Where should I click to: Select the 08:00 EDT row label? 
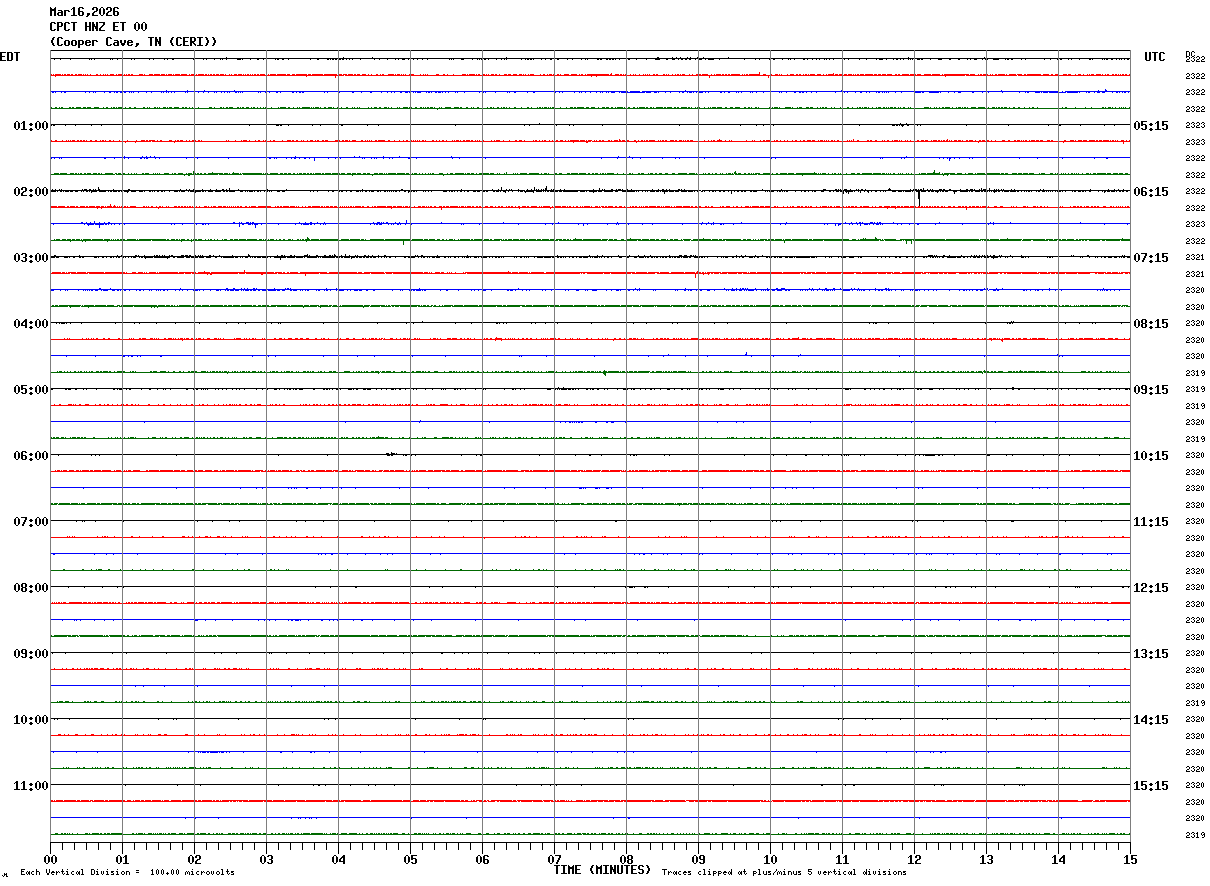tap(31, 588)
